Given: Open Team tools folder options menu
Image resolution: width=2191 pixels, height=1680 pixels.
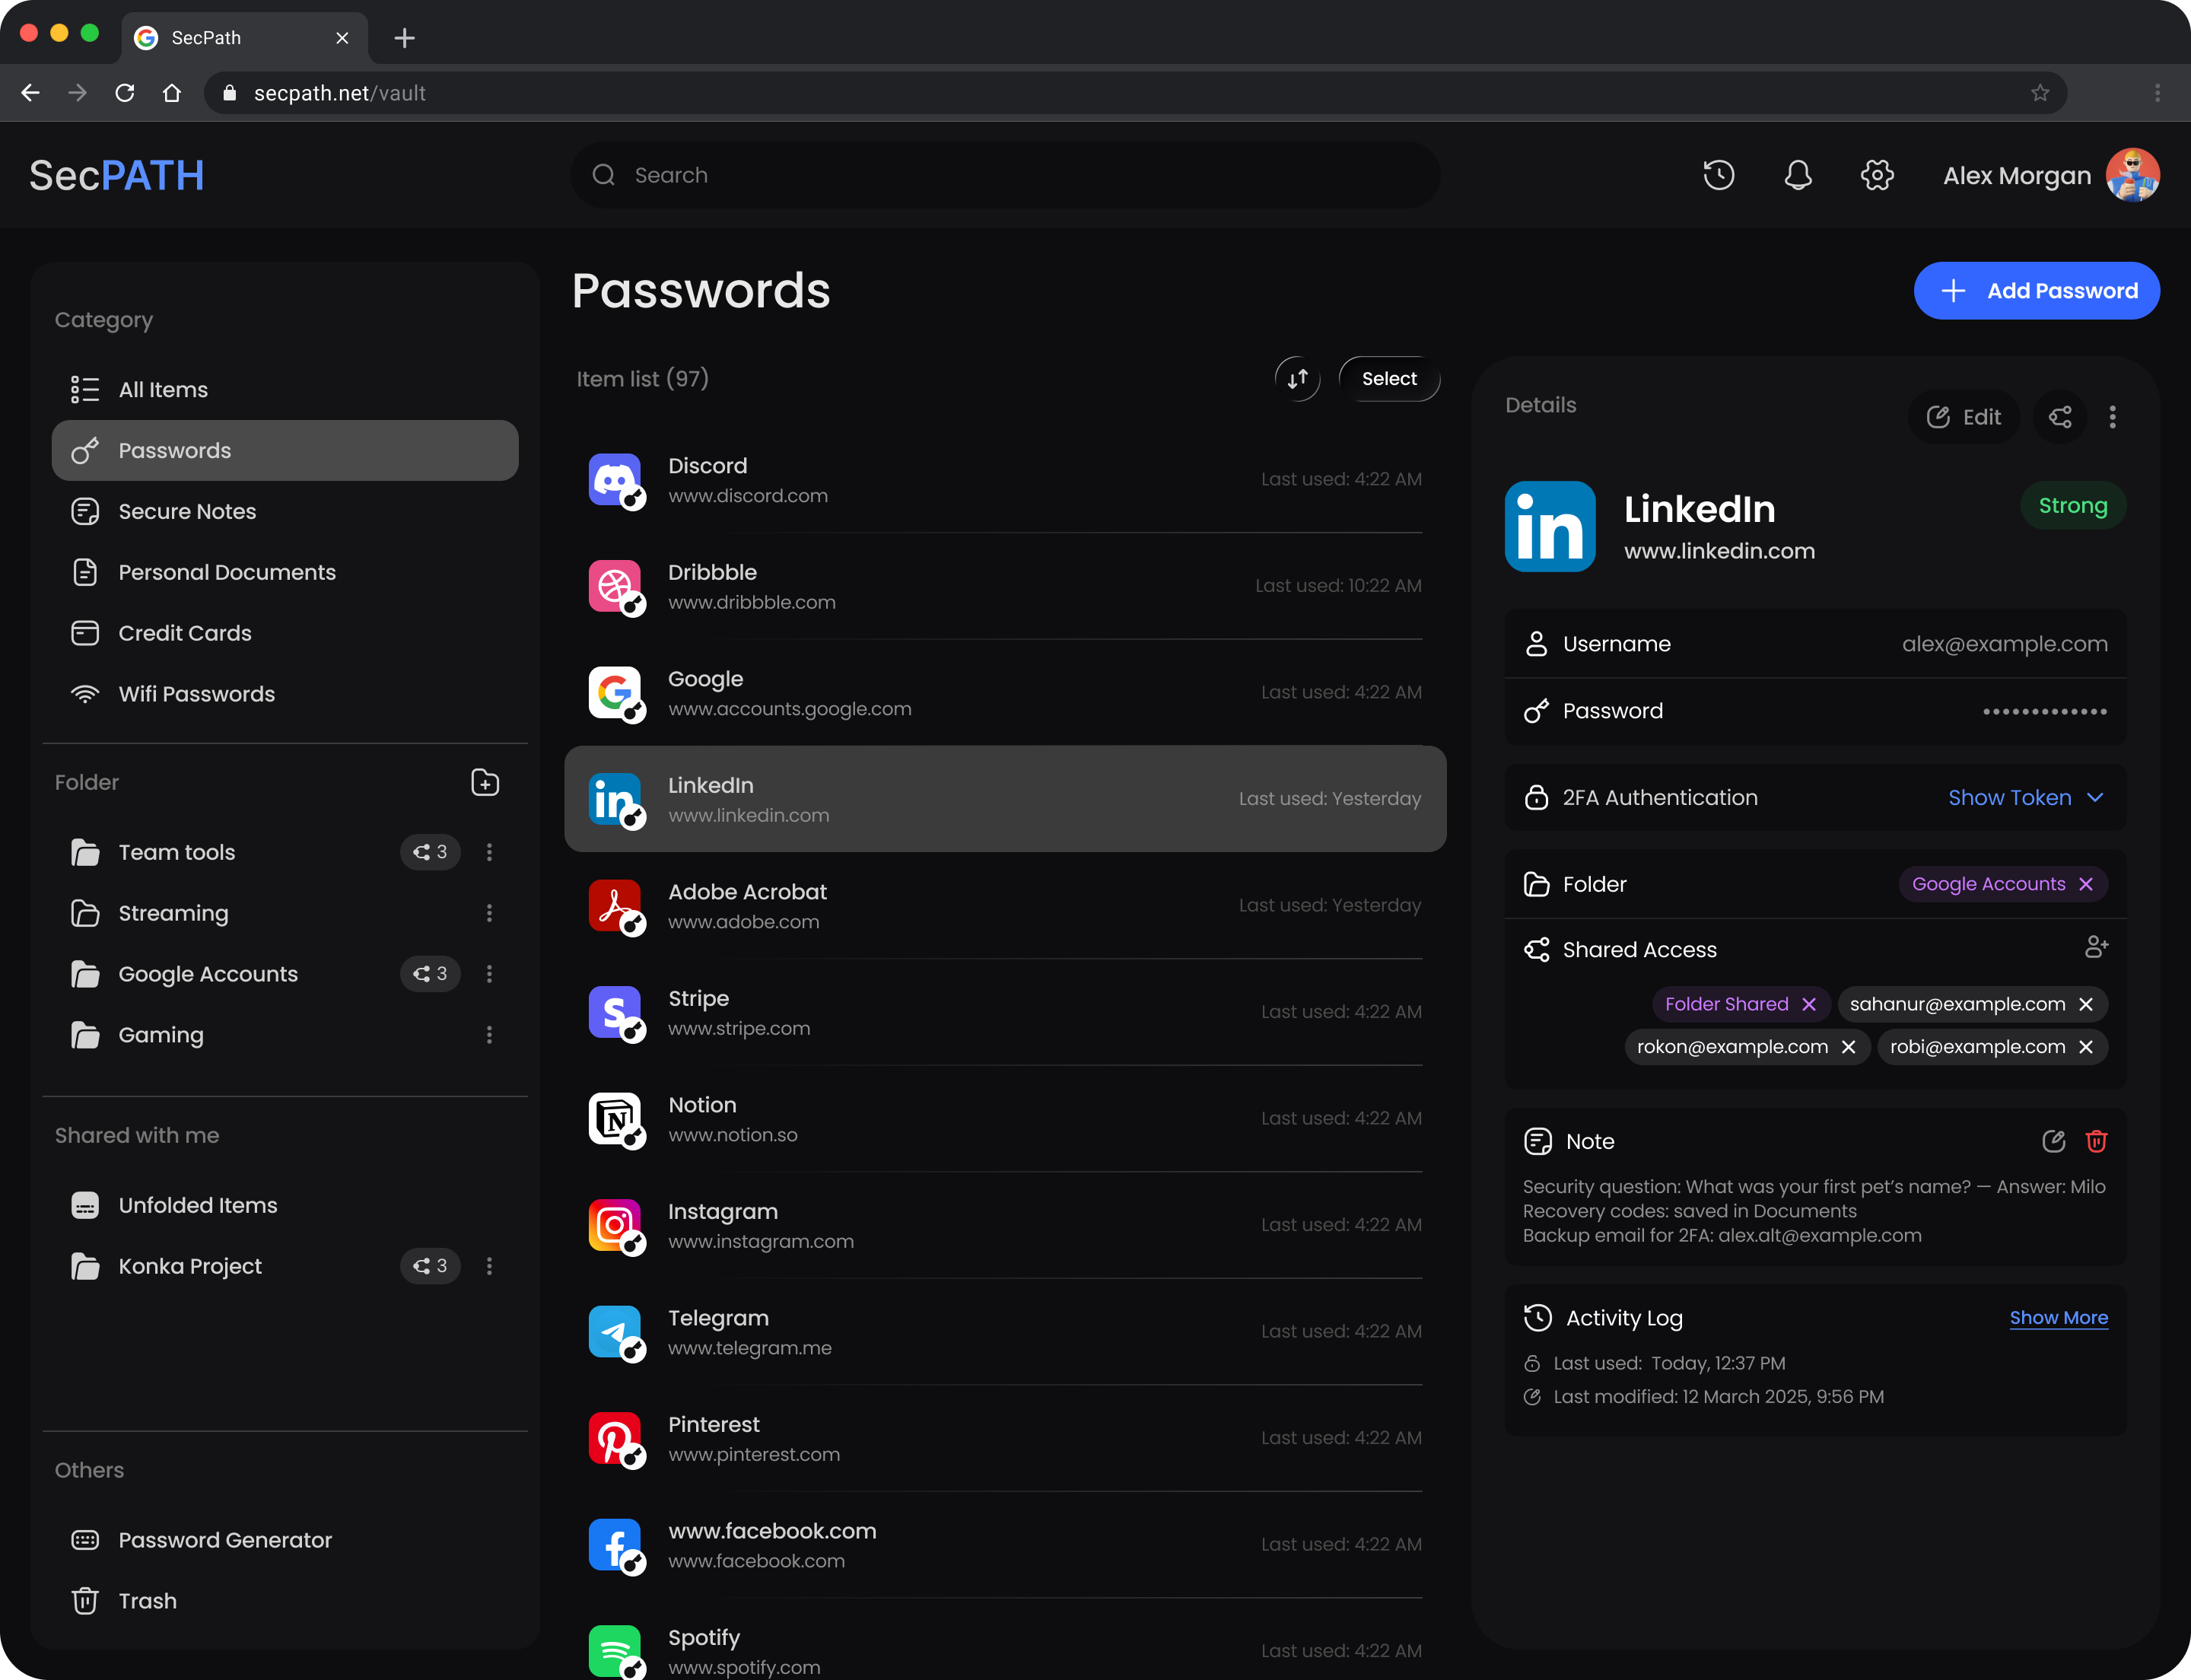Looking at the screenshot, I should coord(489,852).
